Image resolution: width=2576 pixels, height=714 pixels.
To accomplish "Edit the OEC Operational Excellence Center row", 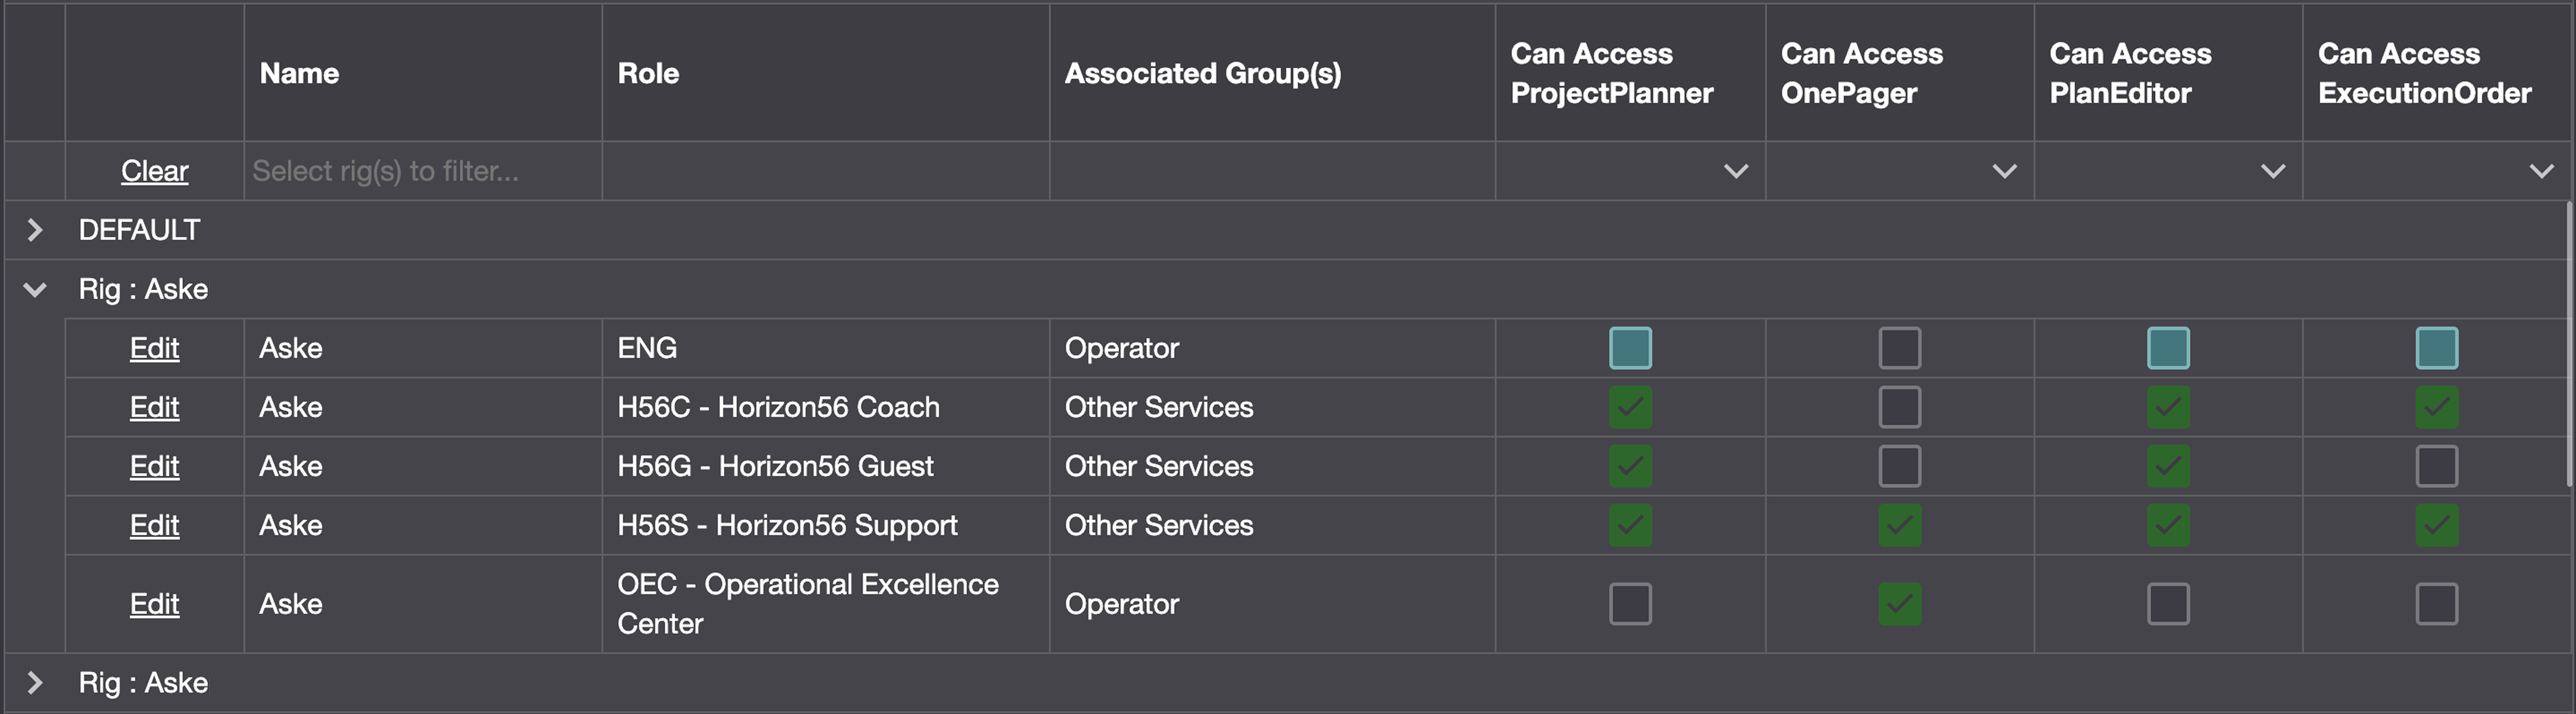I will [x=154, y=604].
